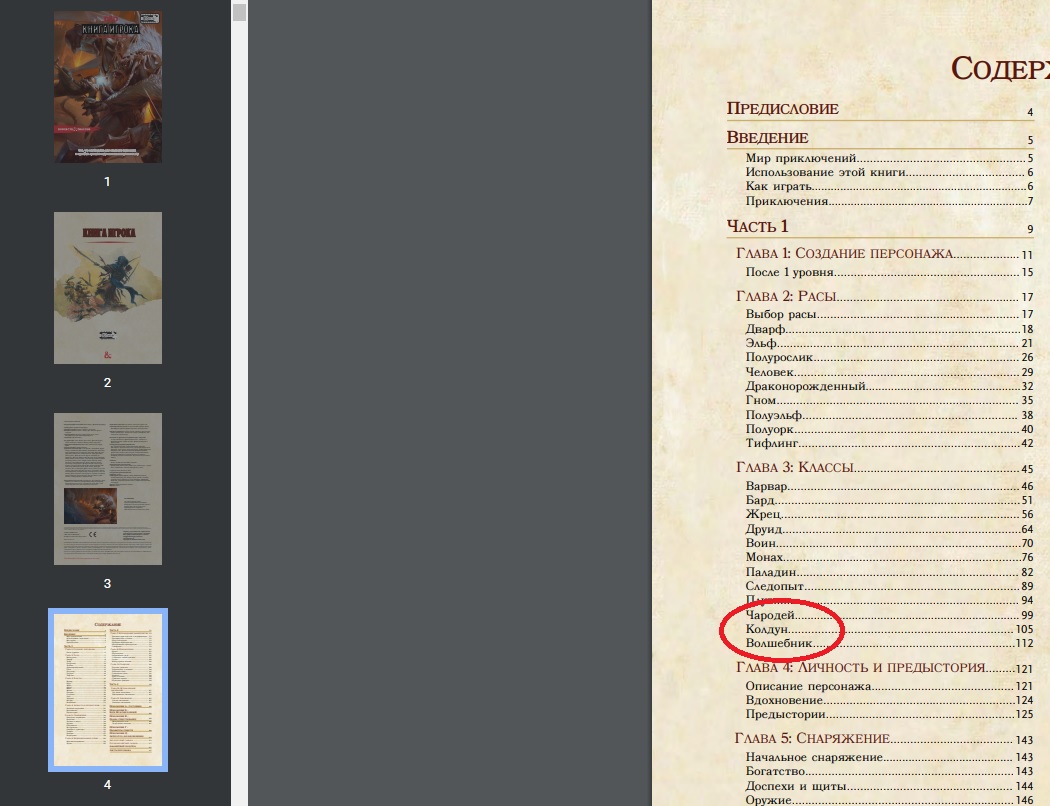Click the 'Гном' entry
The height and width of the screenshot is (806, 1050).
(x=761, y=400)
